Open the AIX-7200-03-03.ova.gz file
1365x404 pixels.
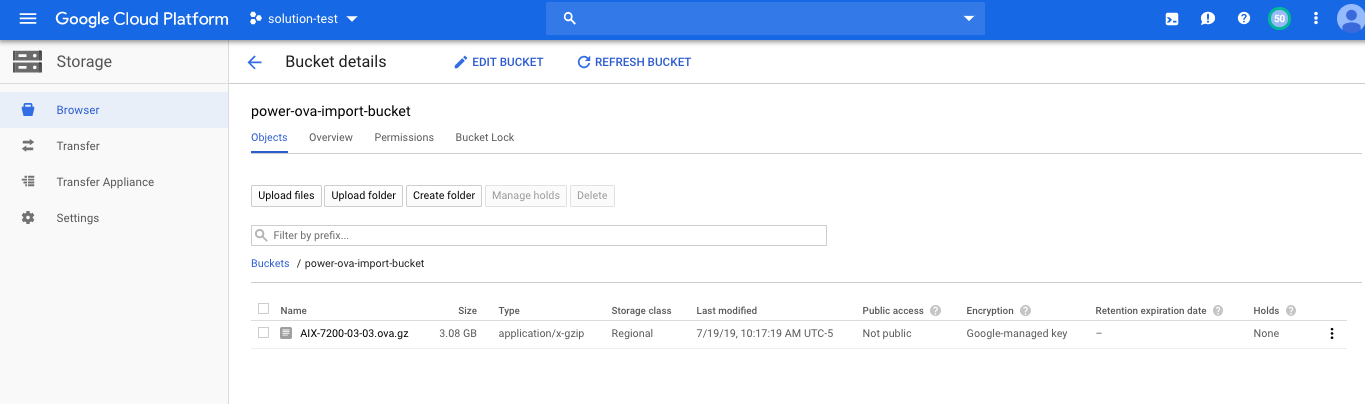pos(354,333)
